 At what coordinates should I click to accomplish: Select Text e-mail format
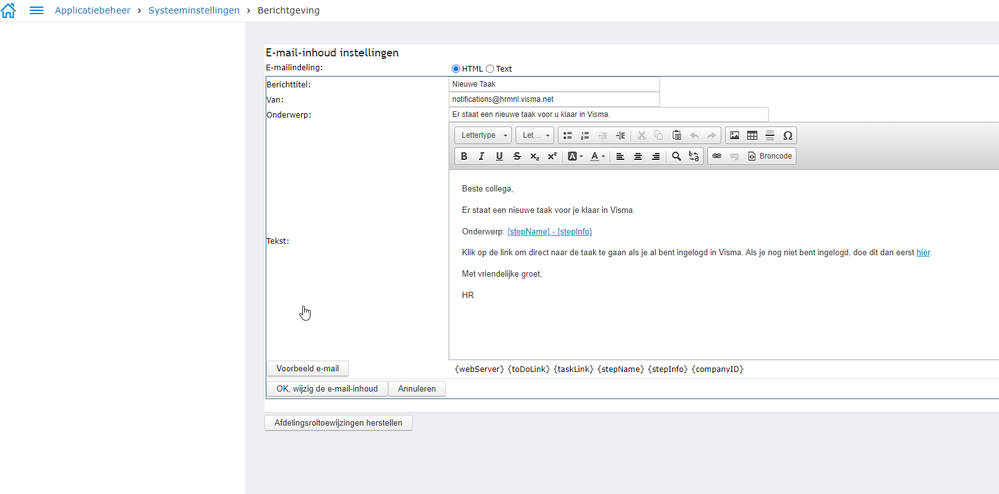tap(490, 69)
